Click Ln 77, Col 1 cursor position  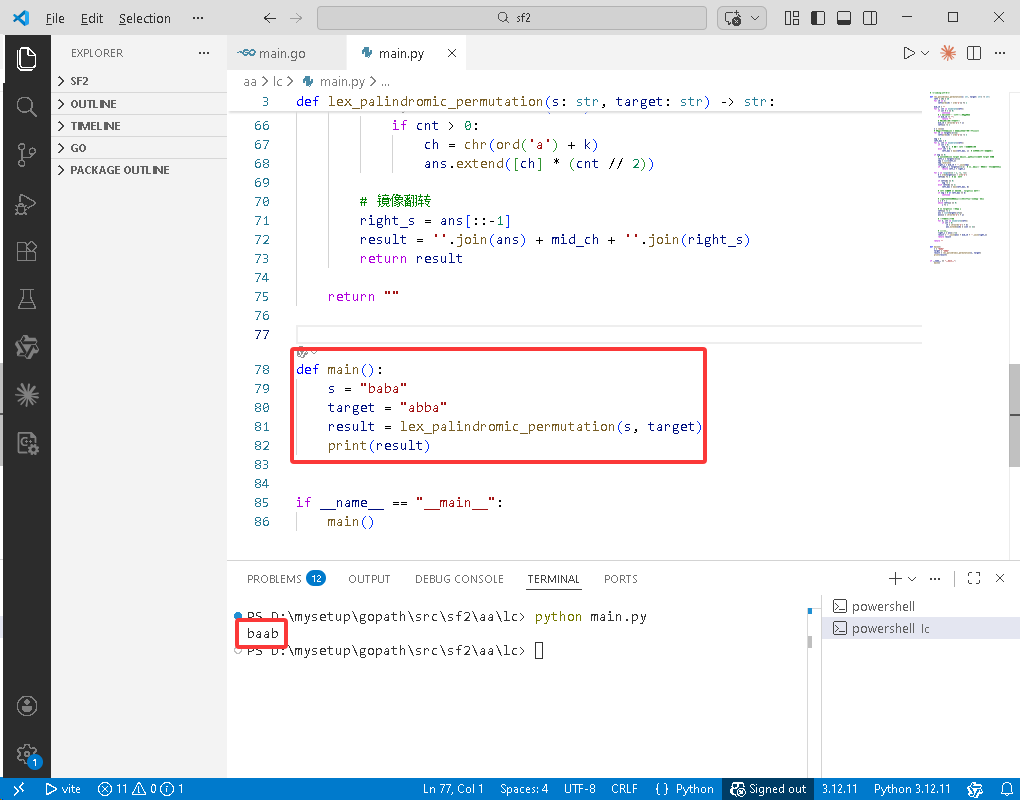(x=453, y=789)
